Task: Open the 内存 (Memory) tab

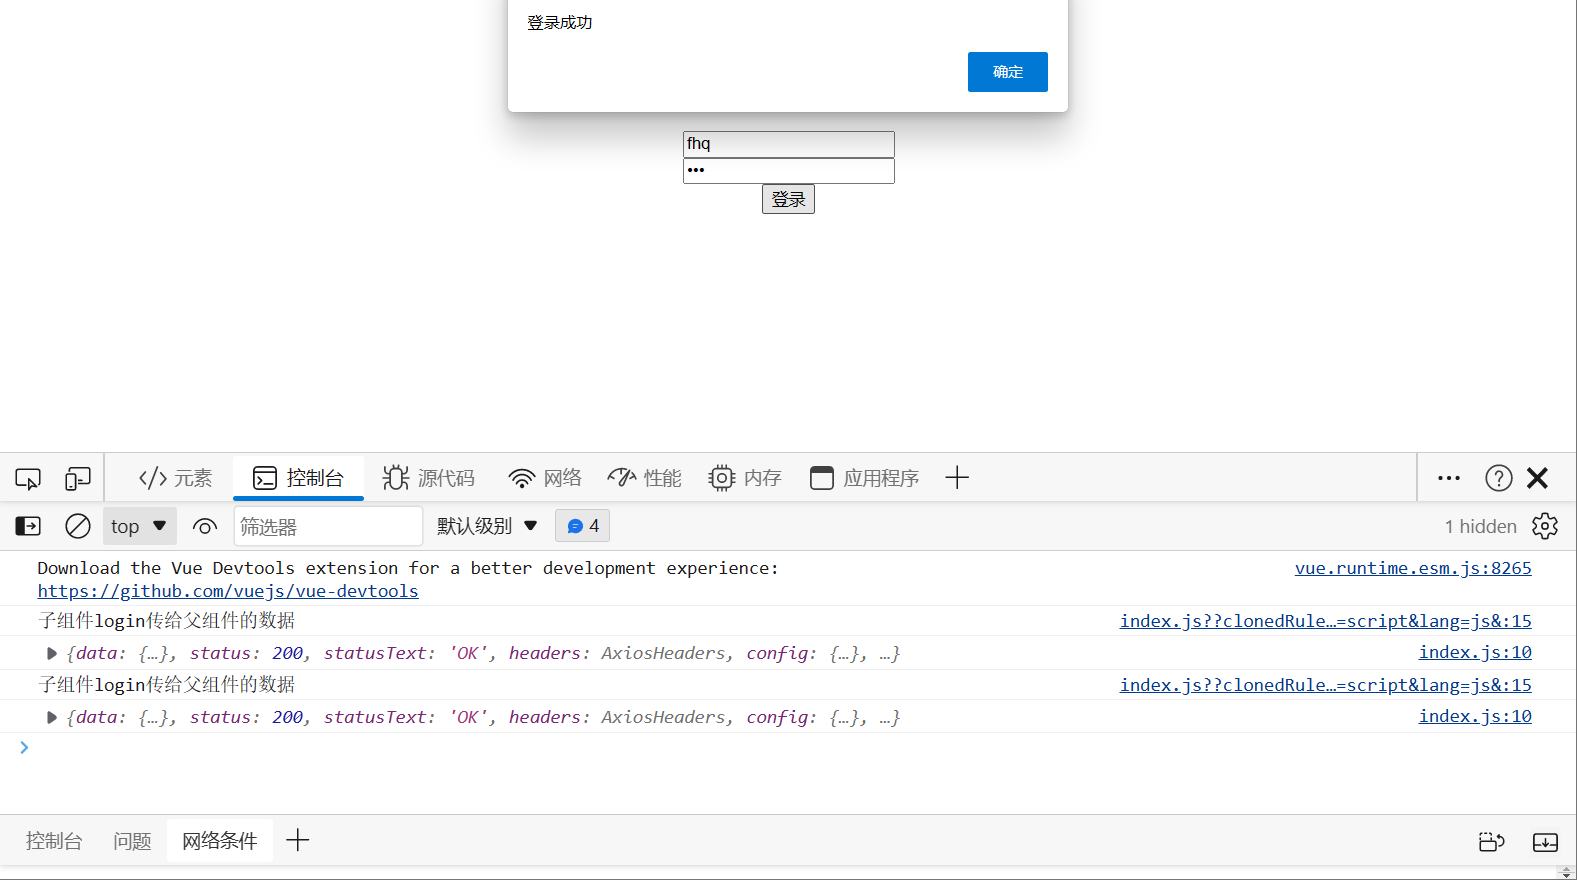Action: [745, 478]
